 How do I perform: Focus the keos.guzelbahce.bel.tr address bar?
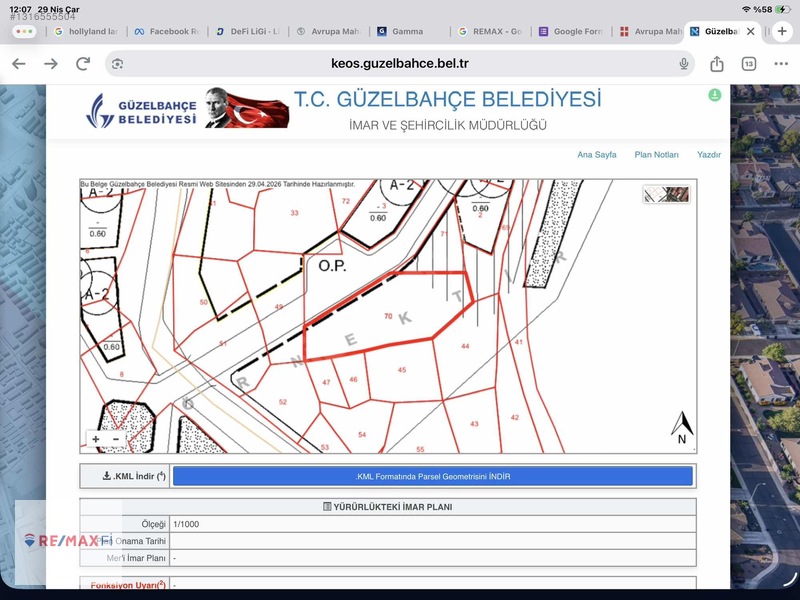click(399, 64)
